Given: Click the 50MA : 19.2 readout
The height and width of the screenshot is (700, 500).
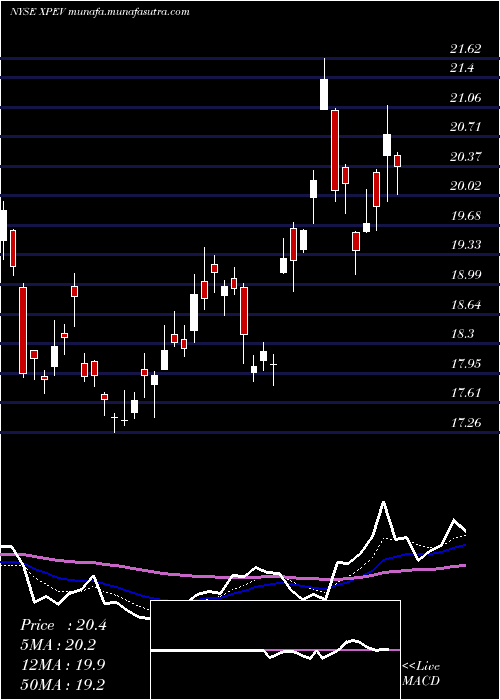Looking at the screenshot, I should point(63,684).
